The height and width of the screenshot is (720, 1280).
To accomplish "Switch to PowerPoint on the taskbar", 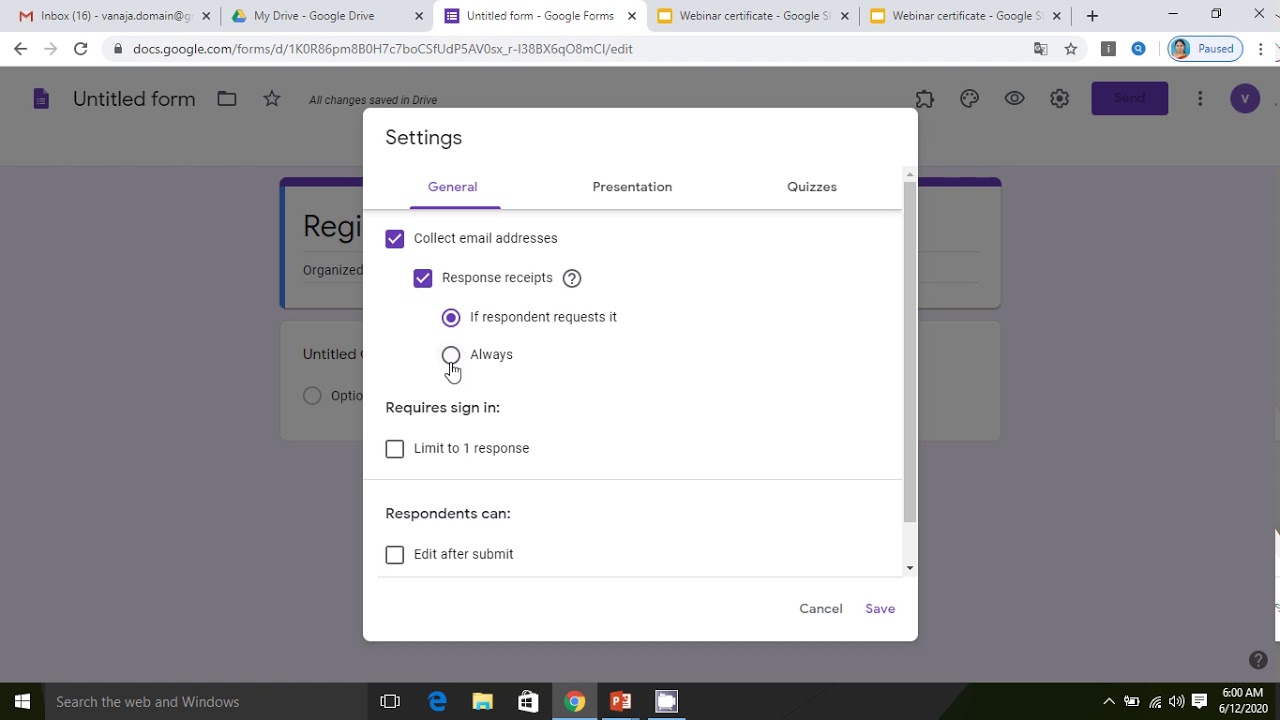I will (x=620, y=702).
